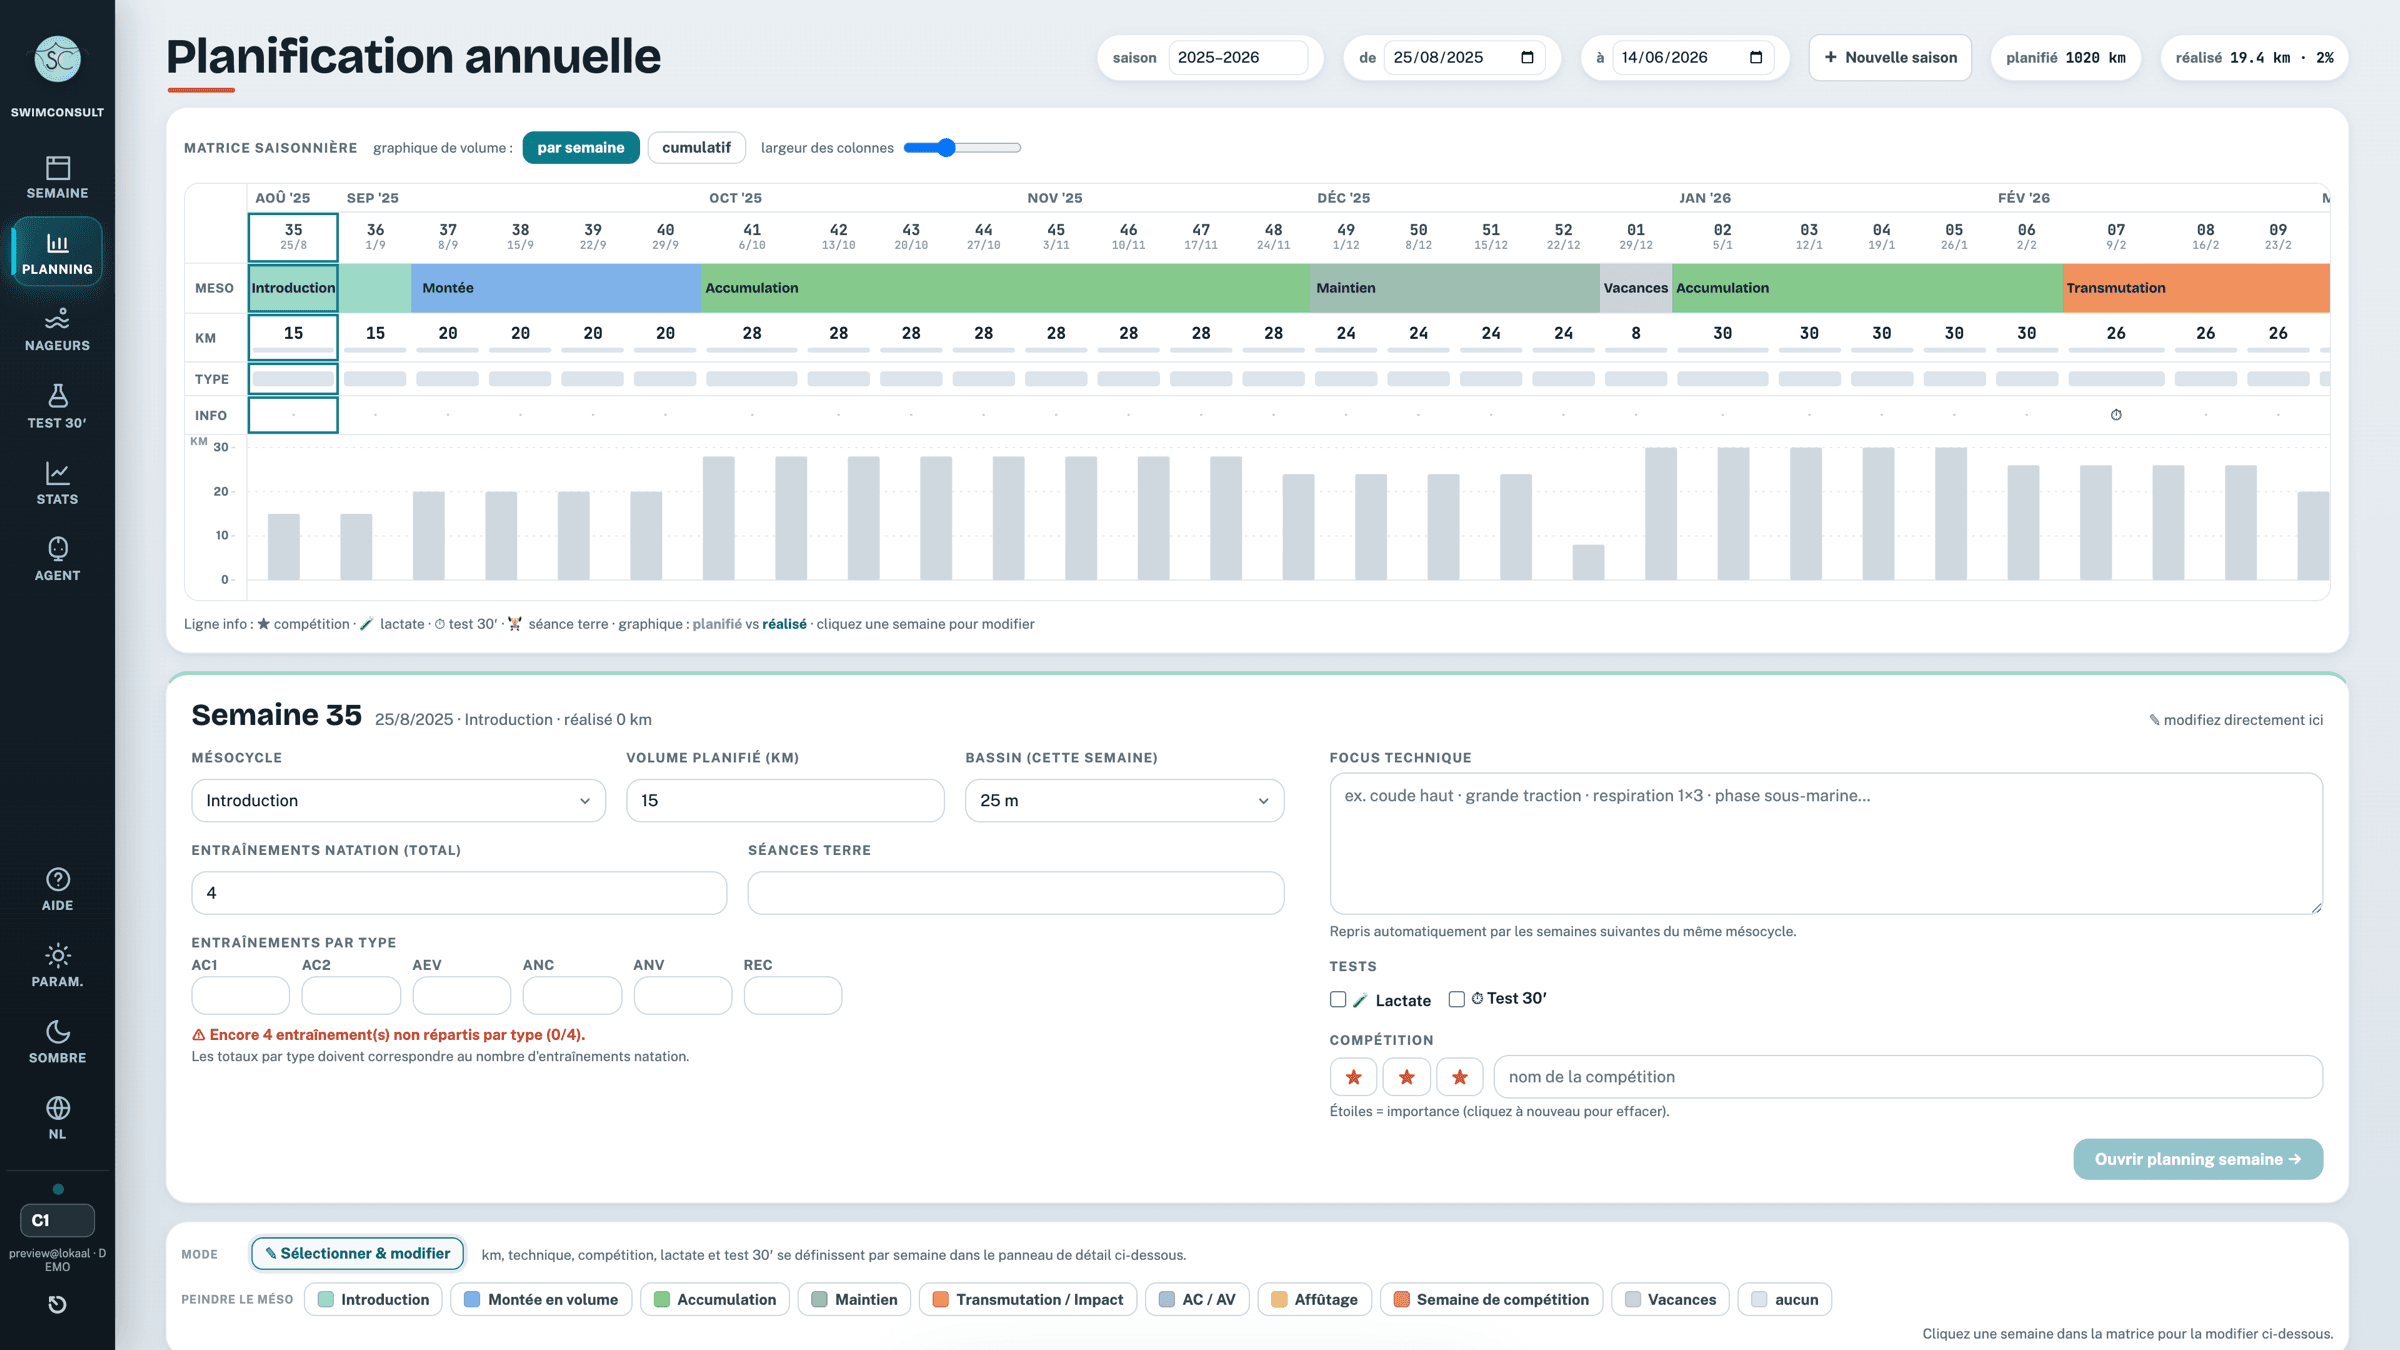Click the nom de la compétition field
The image size is (2400, 1350).
pyautogui.click(x=1908, y=1077)
